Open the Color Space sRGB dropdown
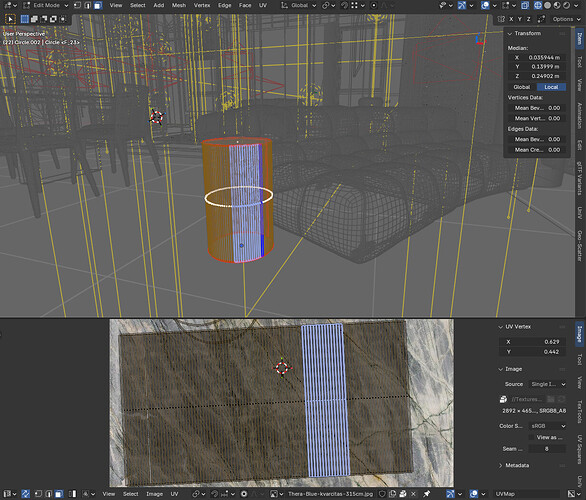 pyautogui.click(x=548, y=426)
